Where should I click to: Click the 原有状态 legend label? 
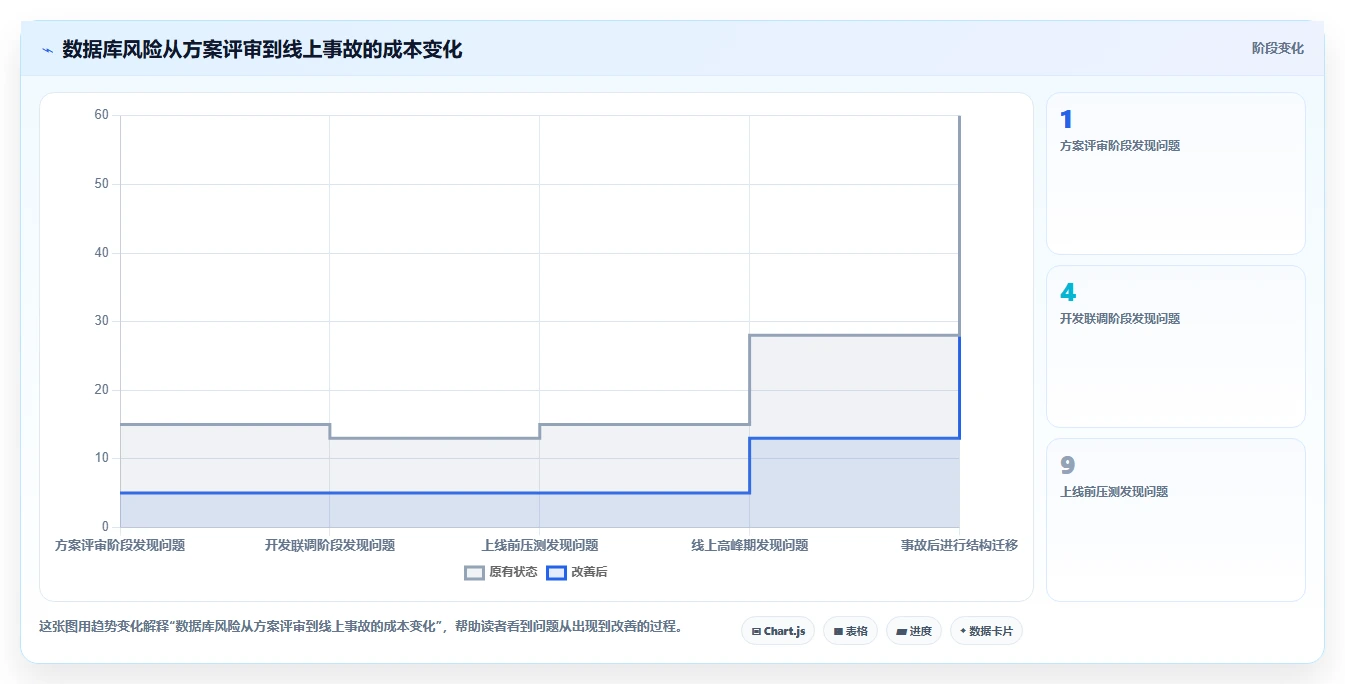(x=513, y=573)
